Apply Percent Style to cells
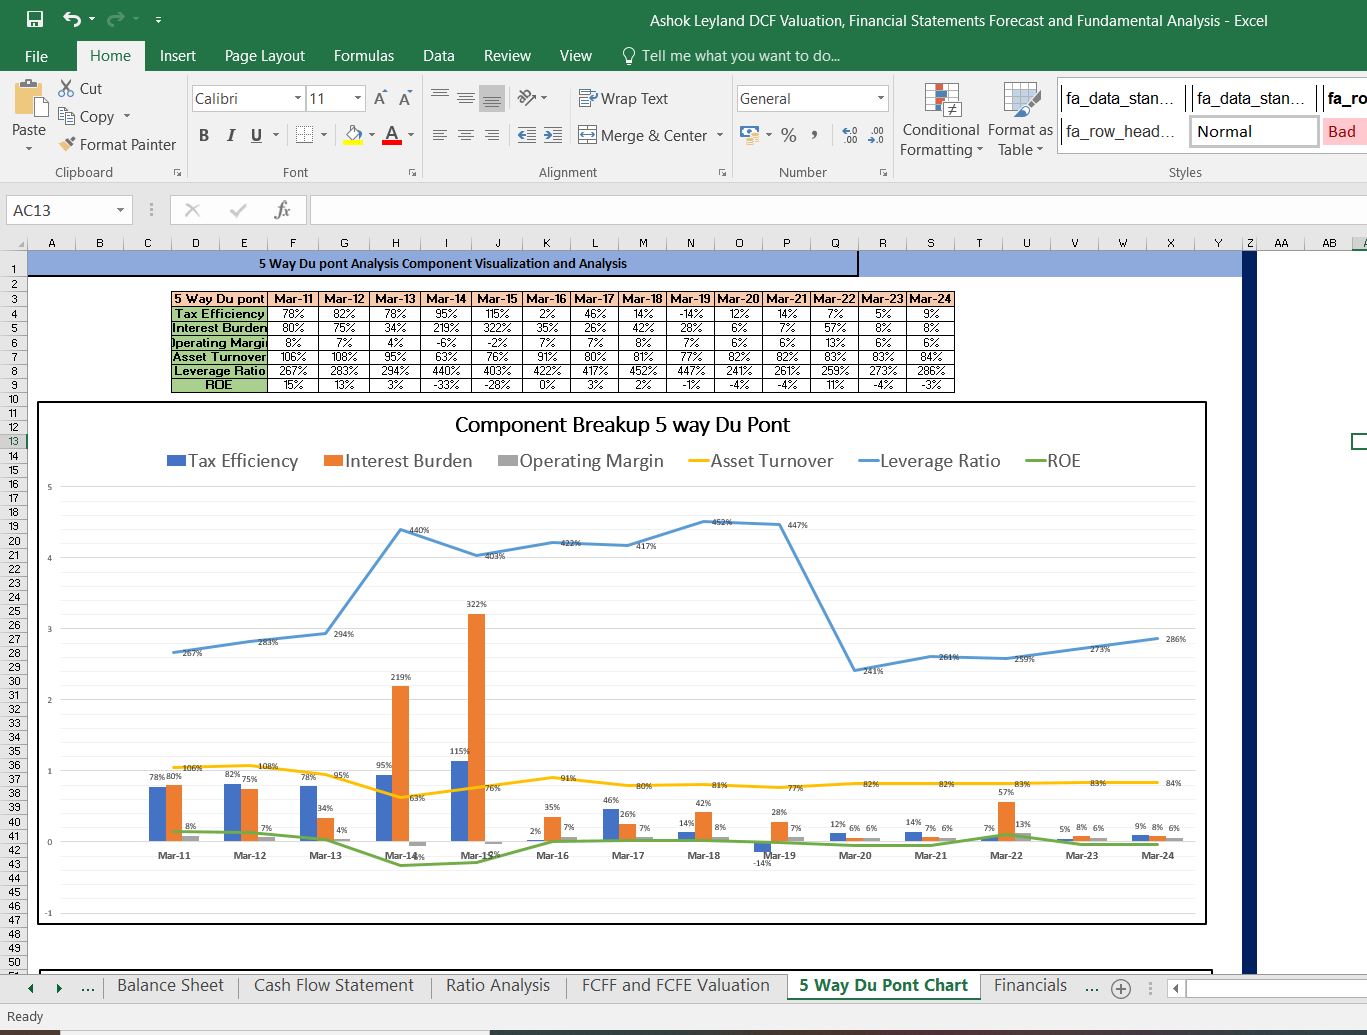The width and height of the screenshot is (1367, 1035). pyautogui.click(x=789, y=135)
